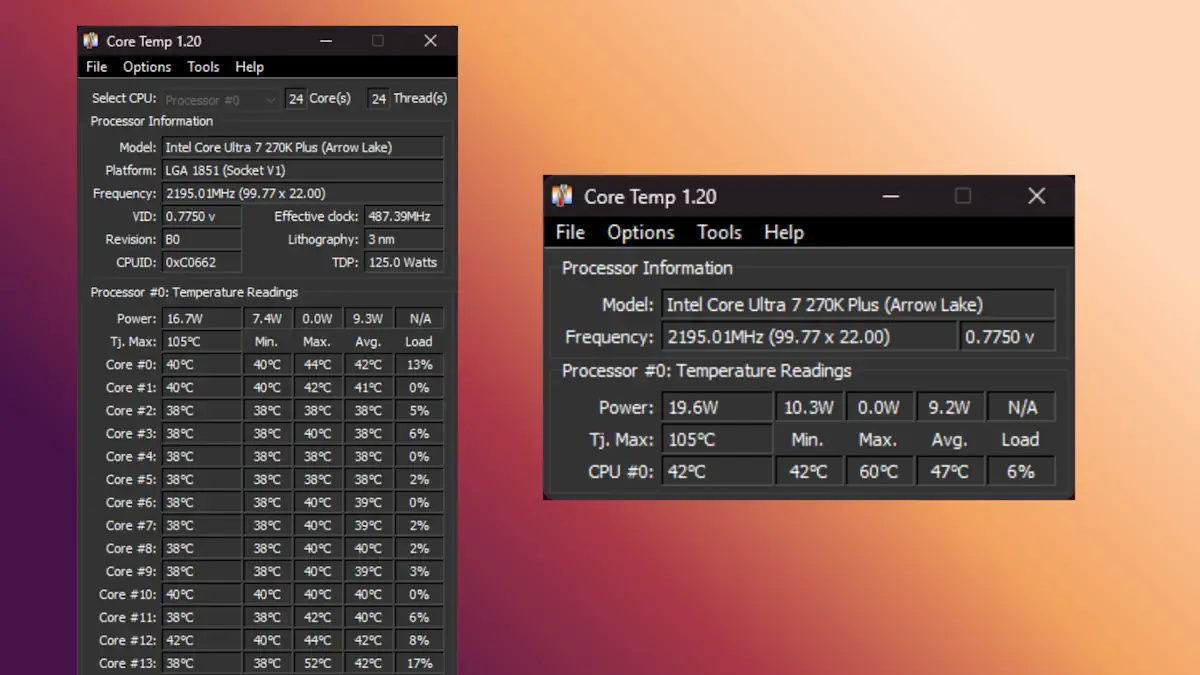Click the Core Temp app icon on the left window

[x=91, y=41]
